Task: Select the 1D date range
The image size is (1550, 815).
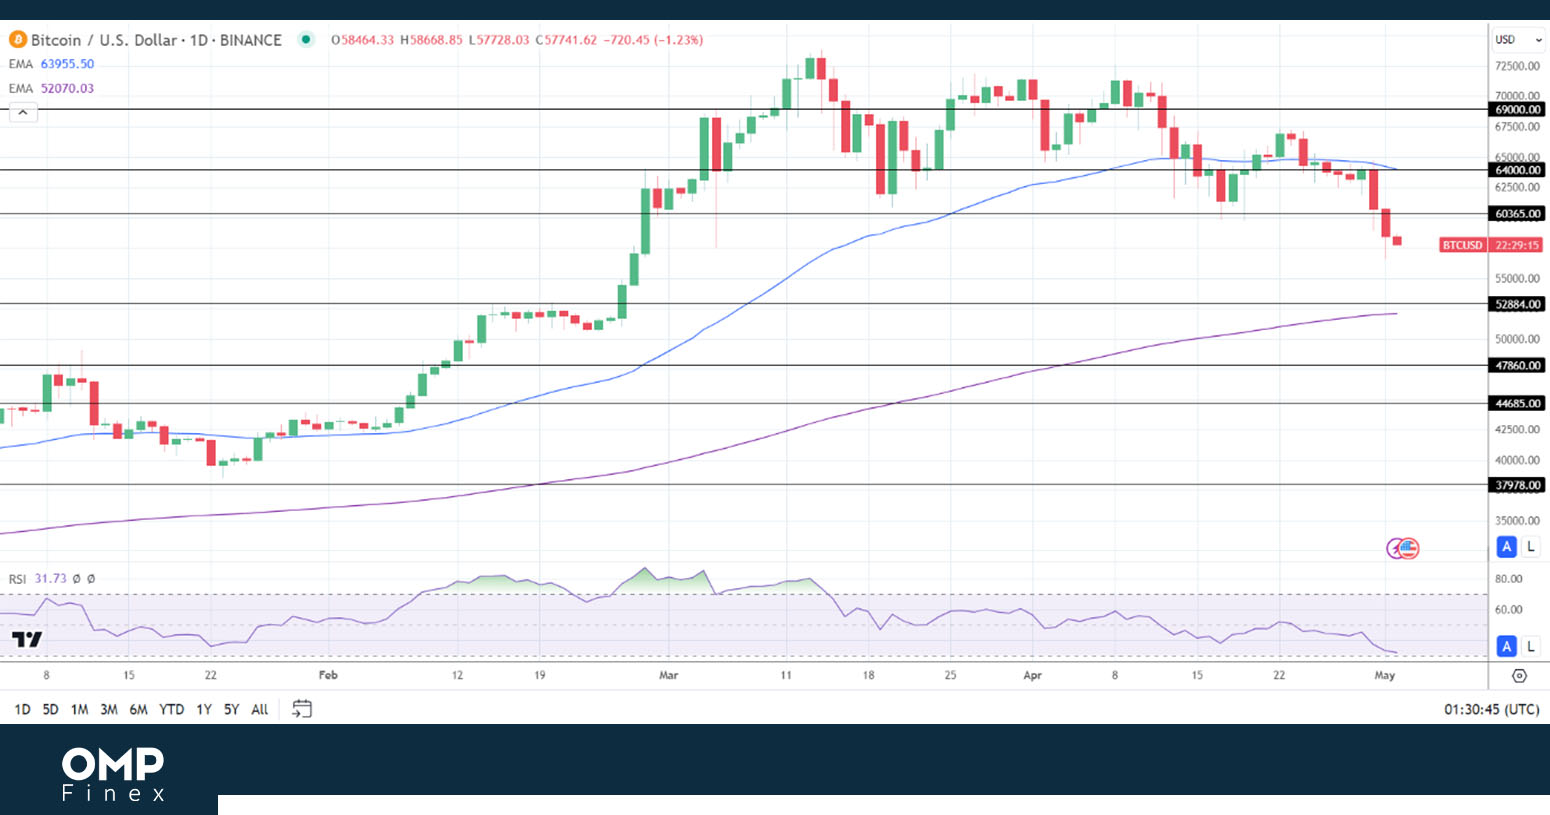Action: pyautogui.click(x=22, y=709)
